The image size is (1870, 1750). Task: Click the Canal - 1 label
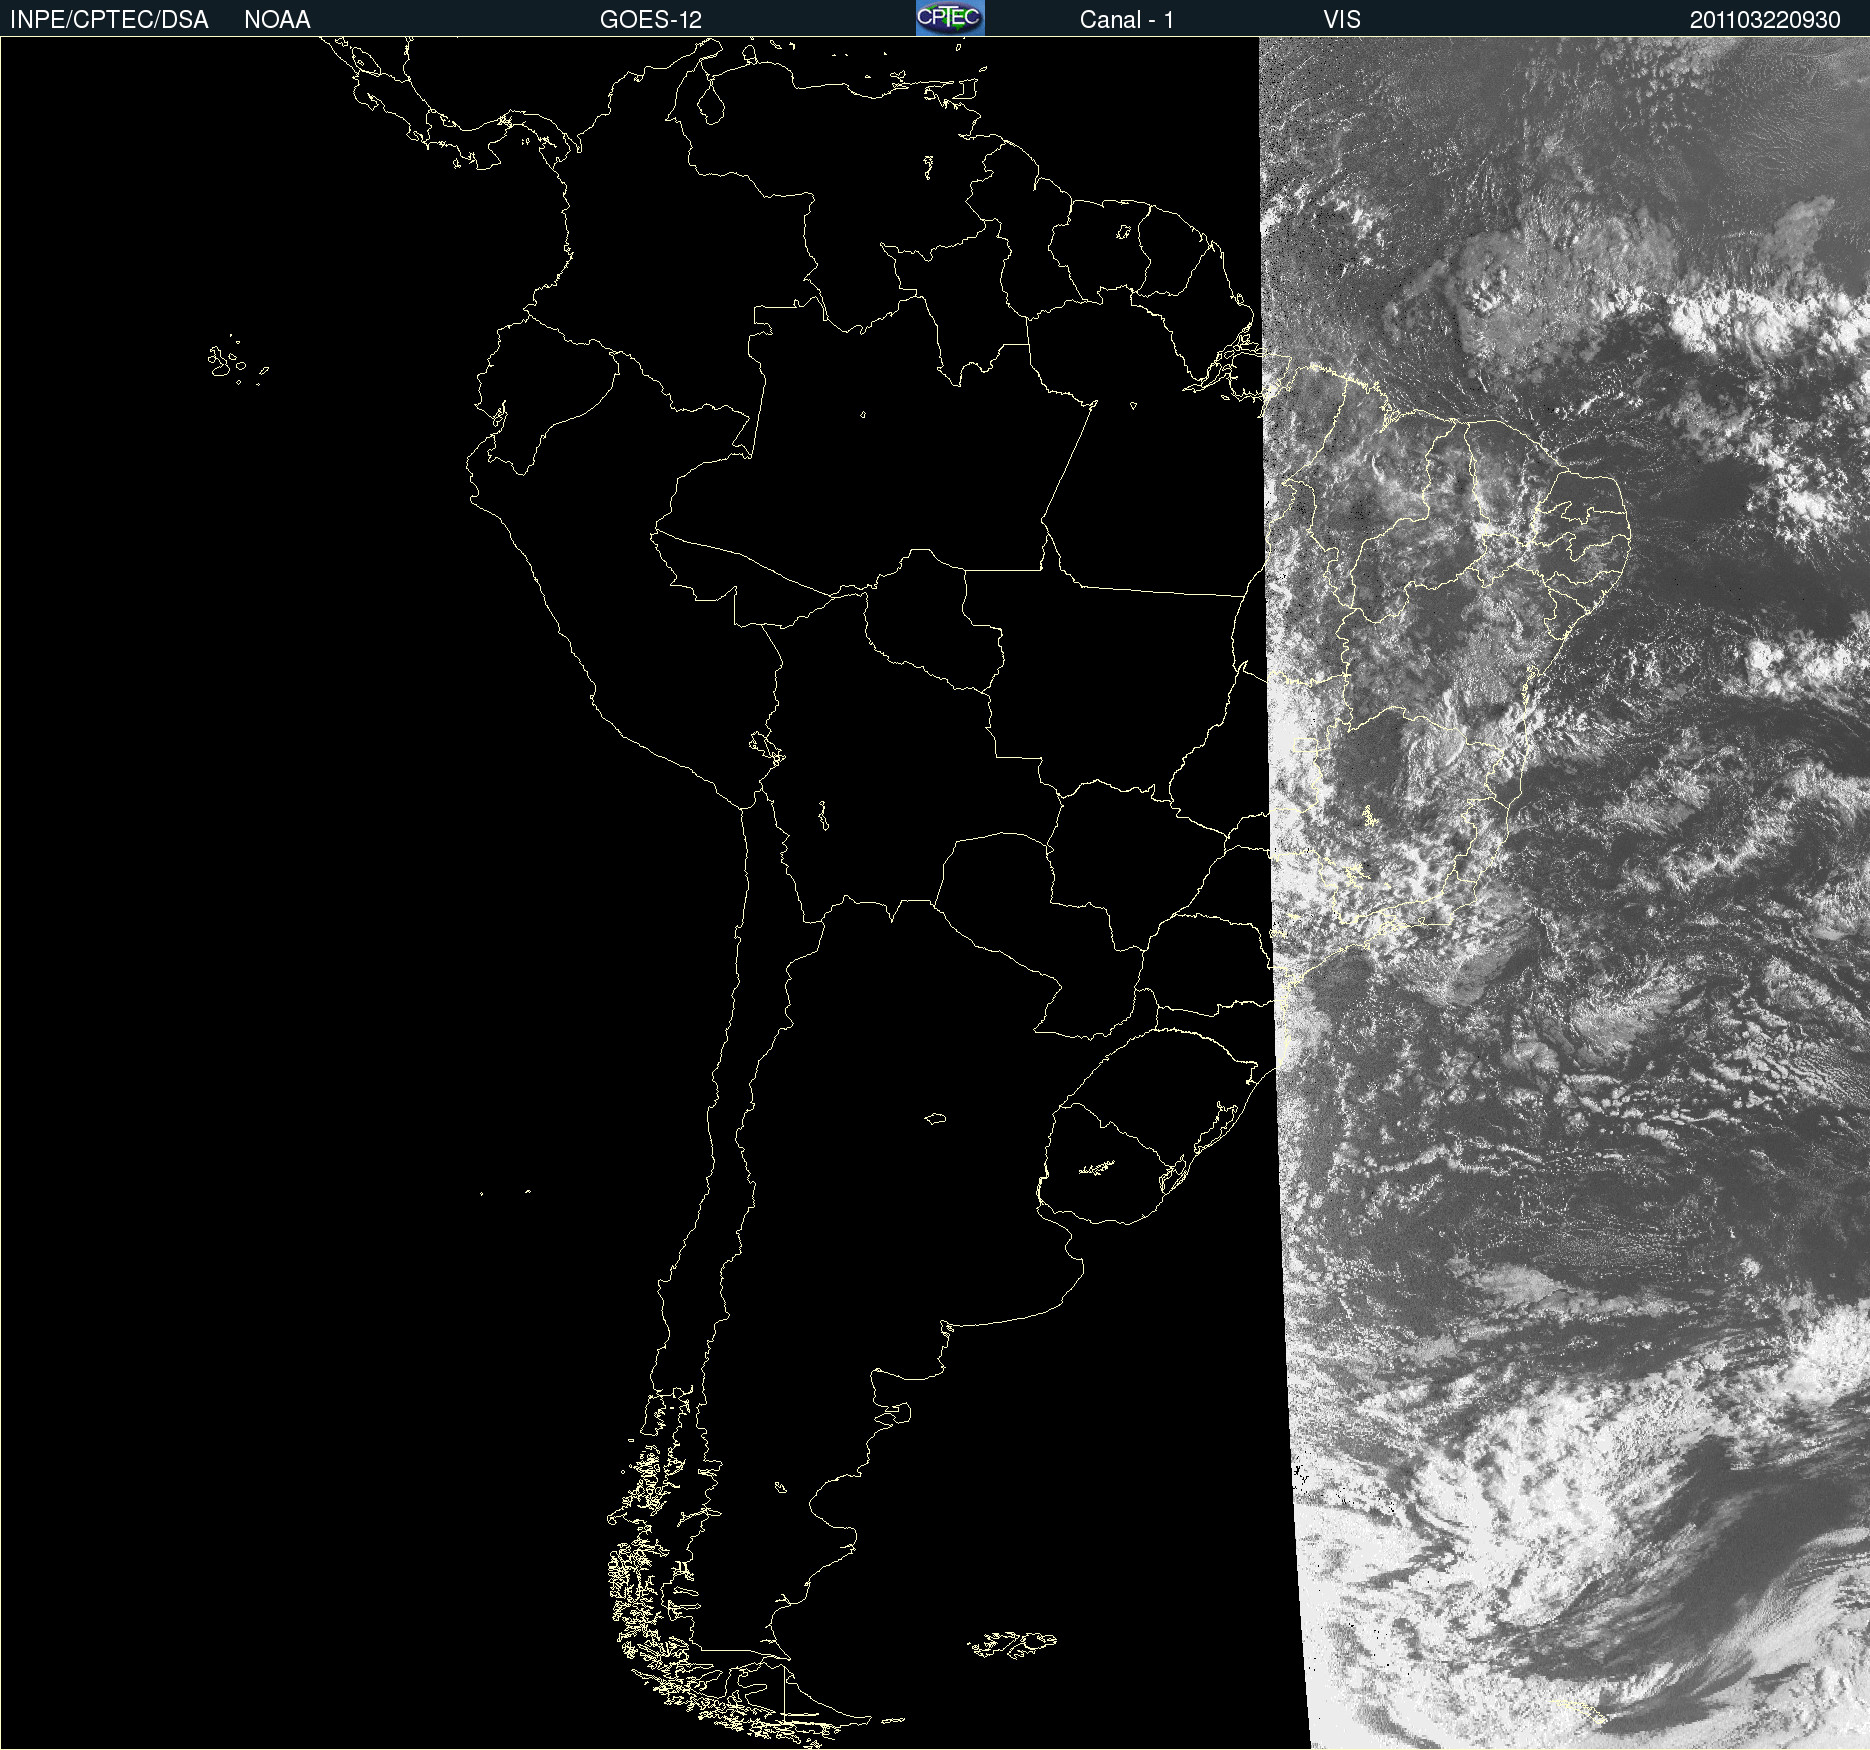[x=1127, y=20]
